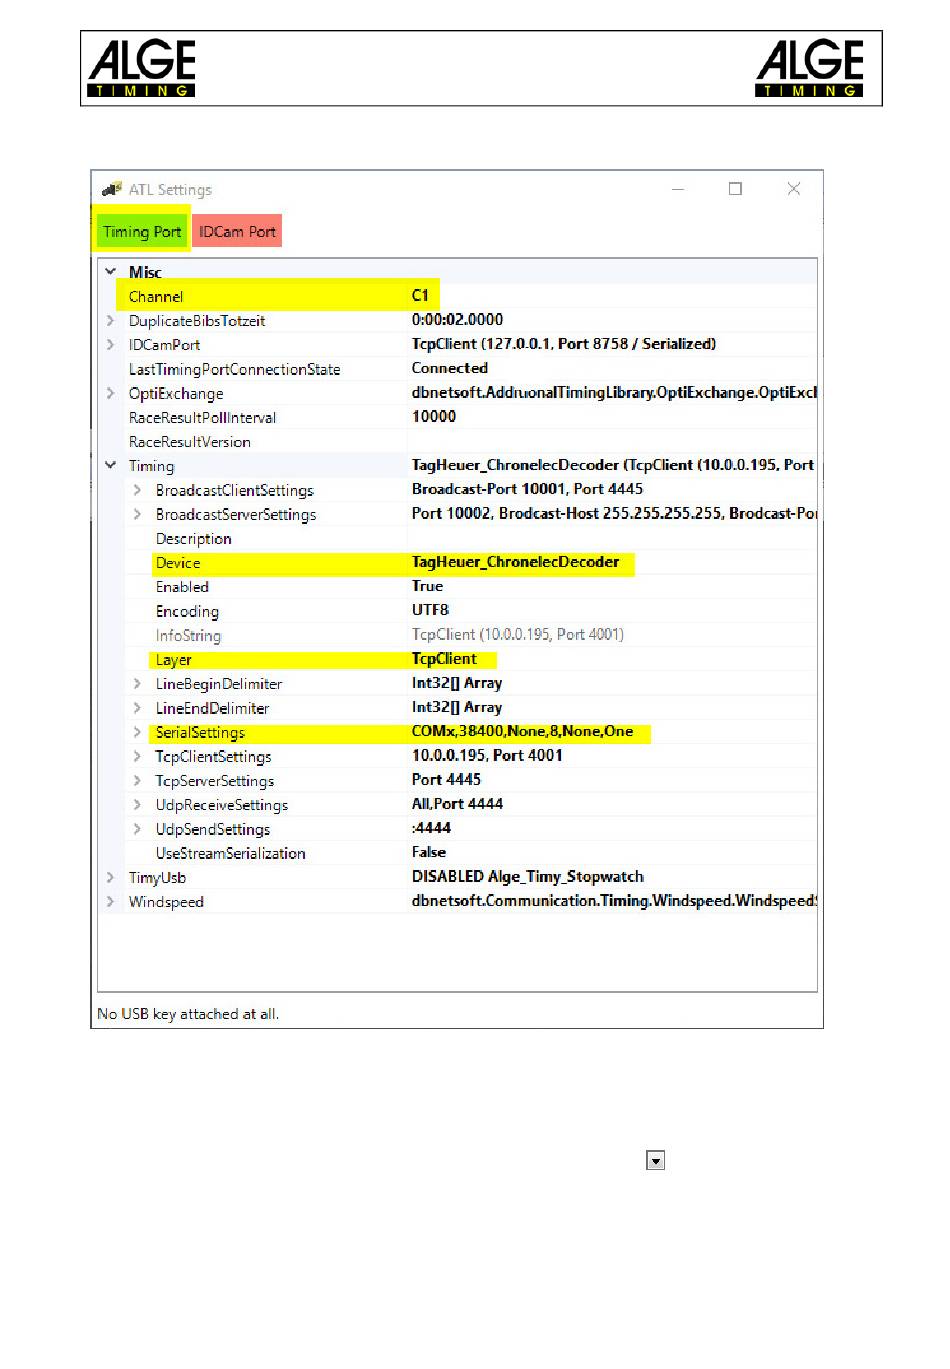950x1369 pixels.
Task: Select the LastTimingPortConnectionState property label
Action: [235, 369]
